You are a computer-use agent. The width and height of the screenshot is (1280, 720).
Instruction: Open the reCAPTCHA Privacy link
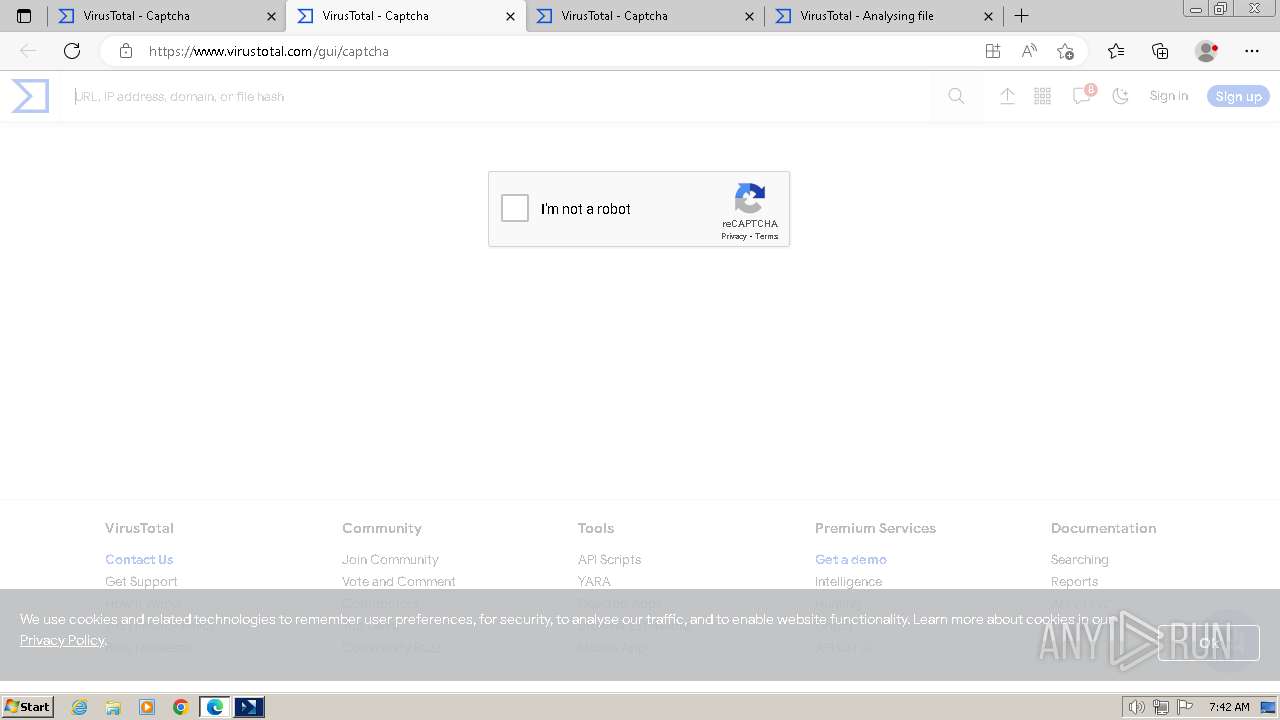click(734, 236)
